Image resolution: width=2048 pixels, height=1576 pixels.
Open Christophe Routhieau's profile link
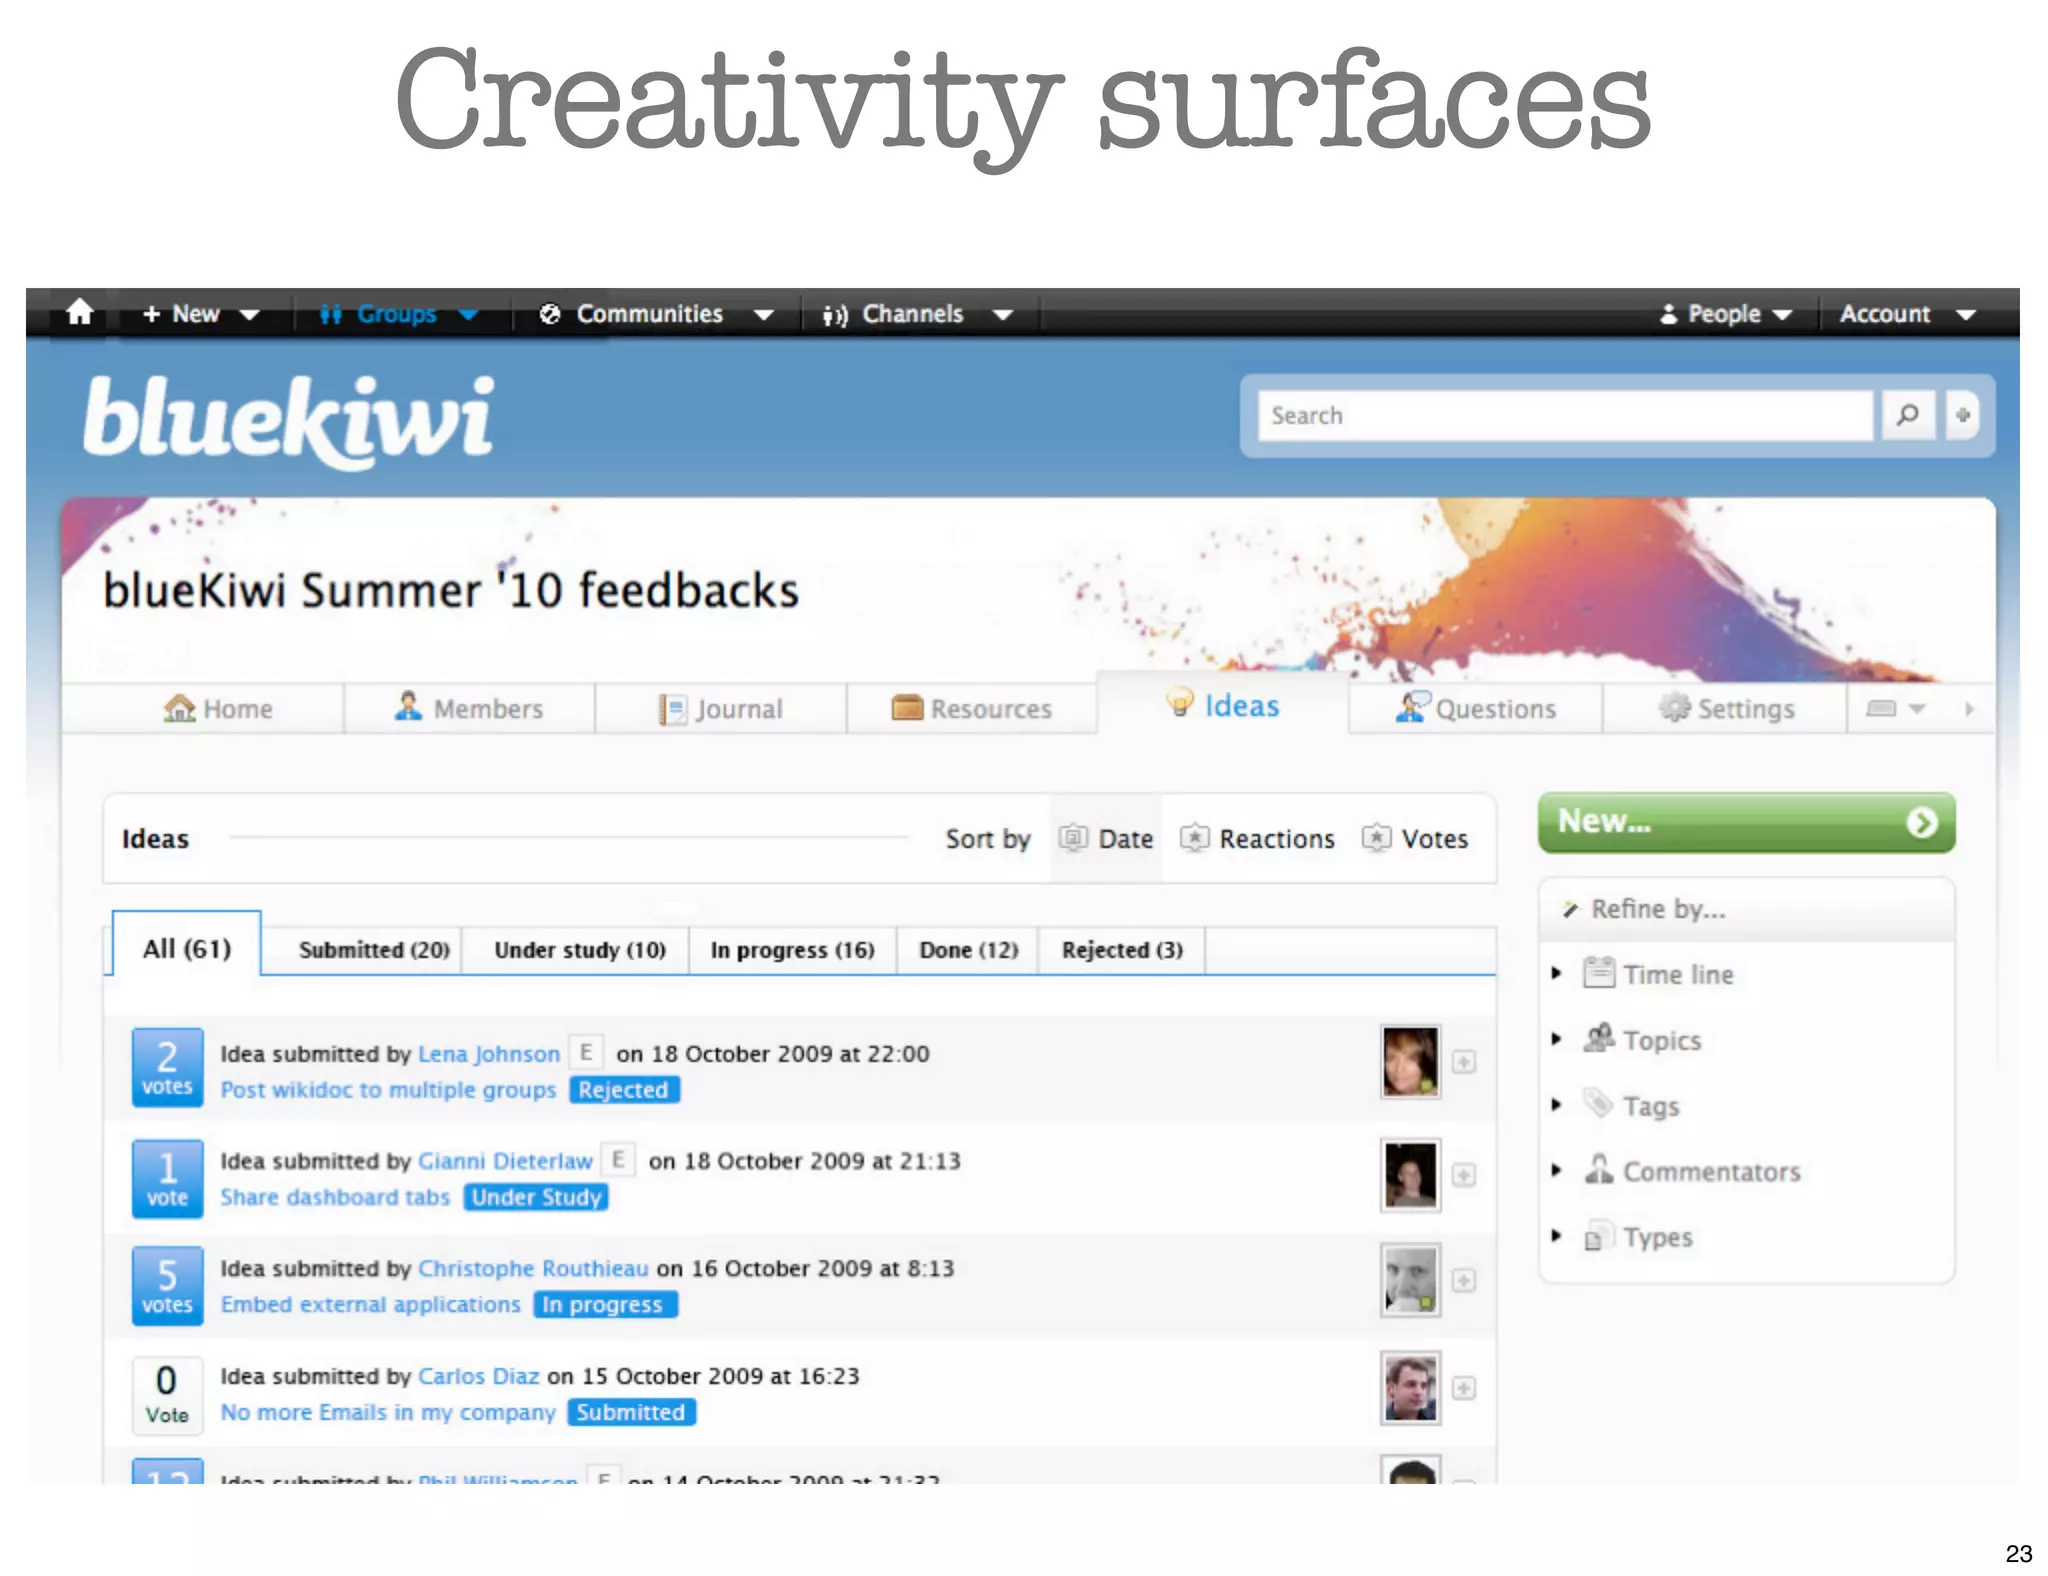533,1268
